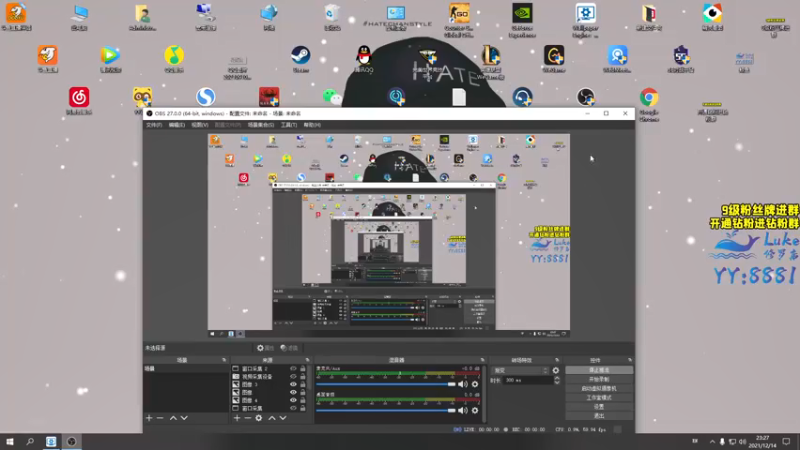This screenshot has width=800, height=450.
Task: Open the green WeChat desktop icon
Action: click(332, 96)
